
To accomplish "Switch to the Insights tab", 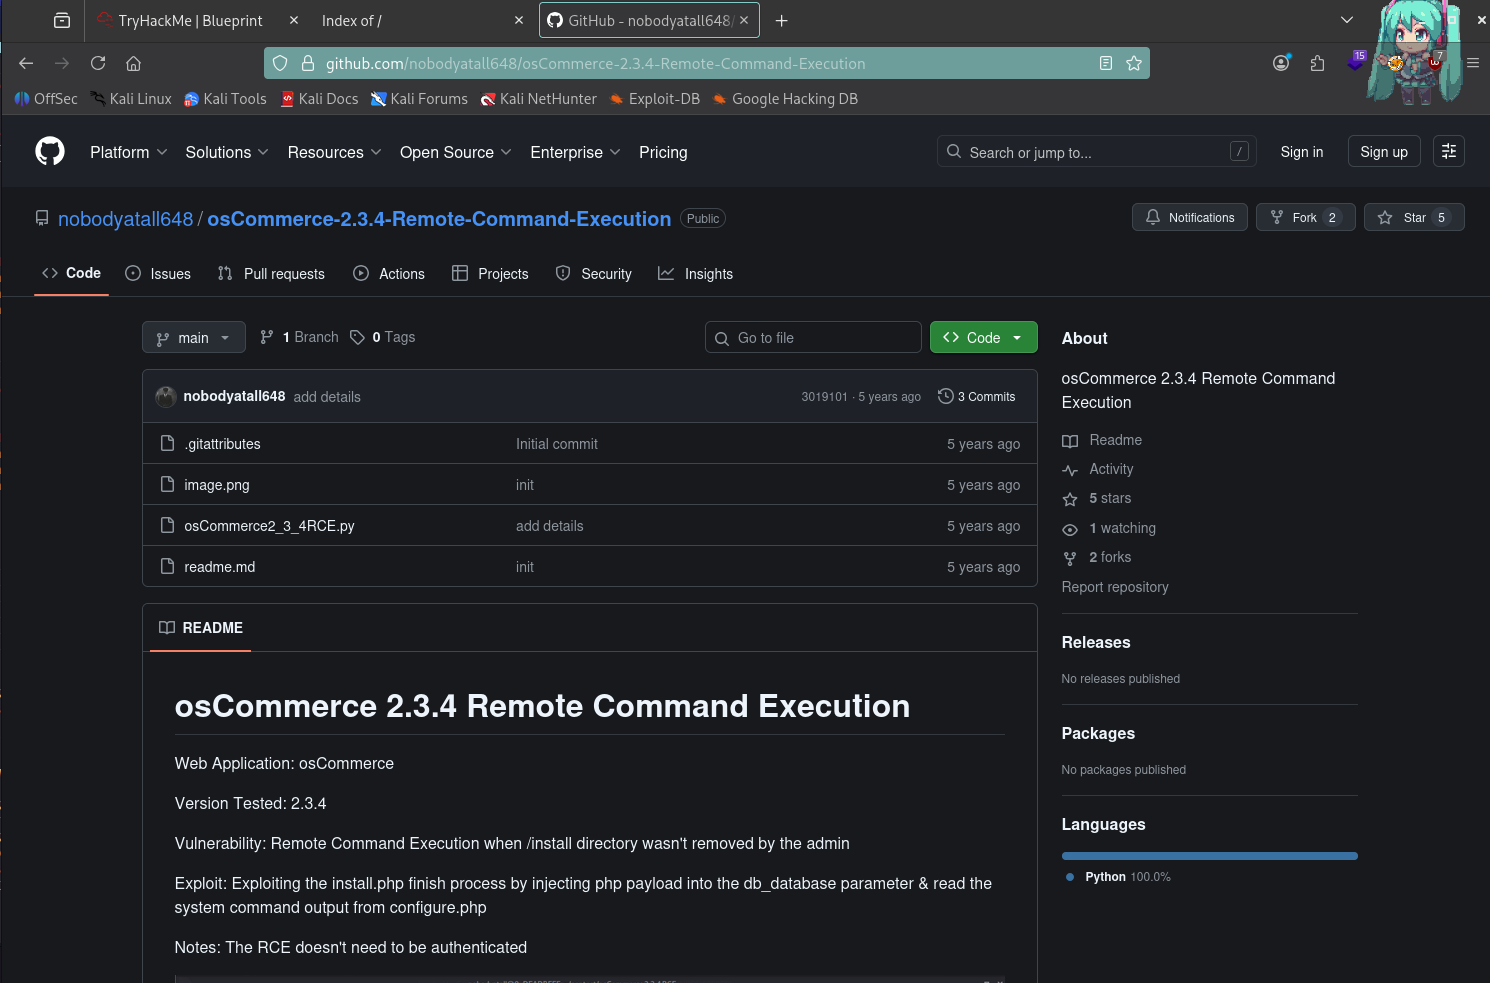I will [695, 273].
